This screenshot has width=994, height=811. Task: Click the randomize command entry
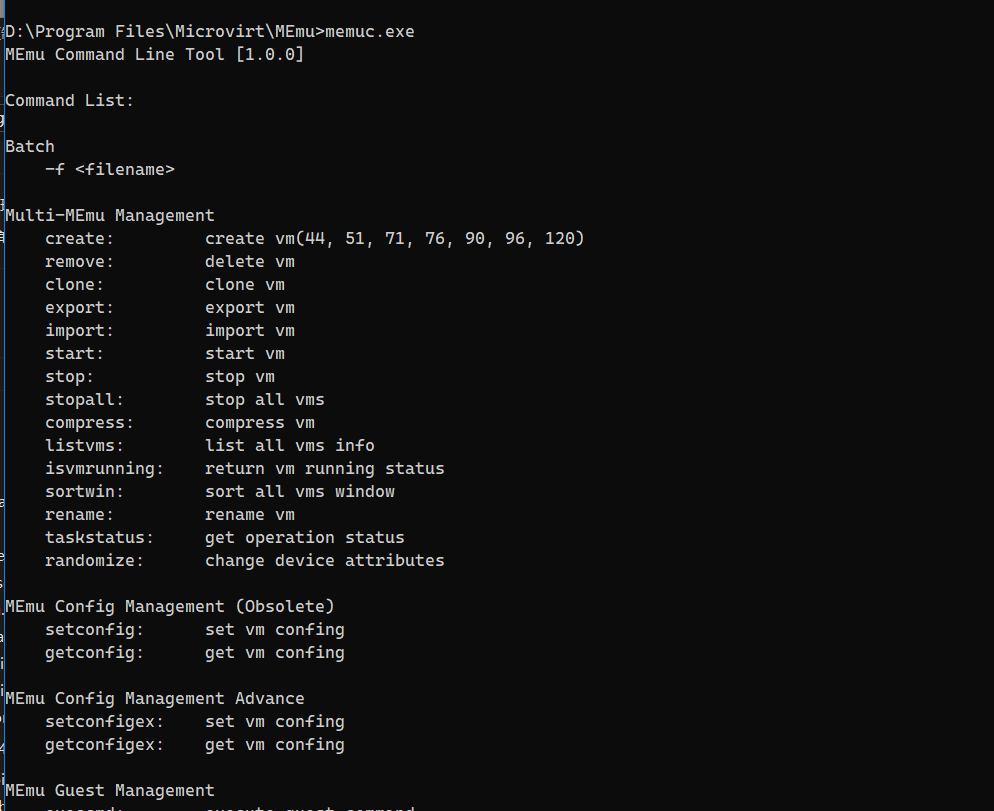(x=95, y=560)
